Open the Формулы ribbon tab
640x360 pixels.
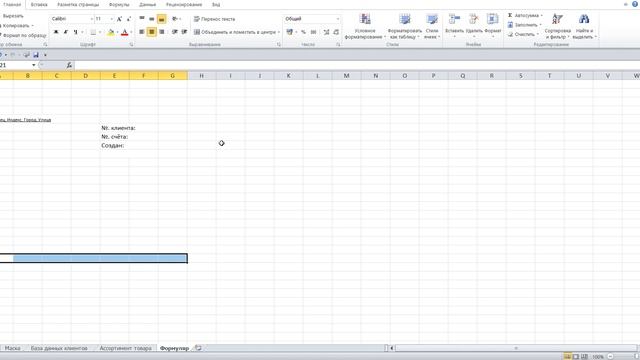(x=119, y=4)
